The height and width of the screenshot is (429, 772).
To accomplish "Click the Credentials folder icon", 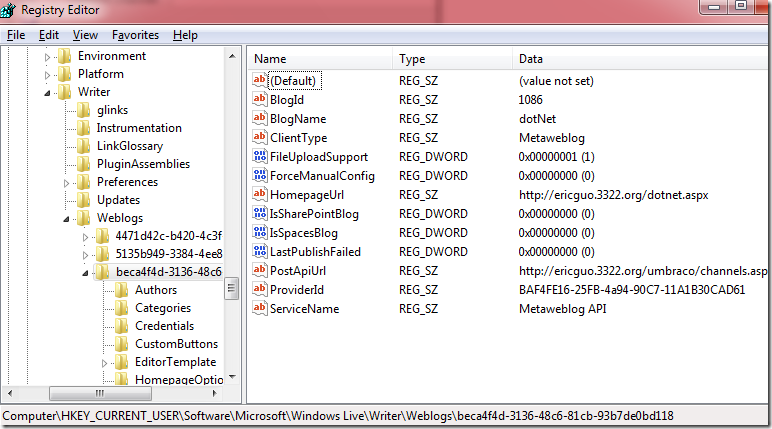I will 122,326.
